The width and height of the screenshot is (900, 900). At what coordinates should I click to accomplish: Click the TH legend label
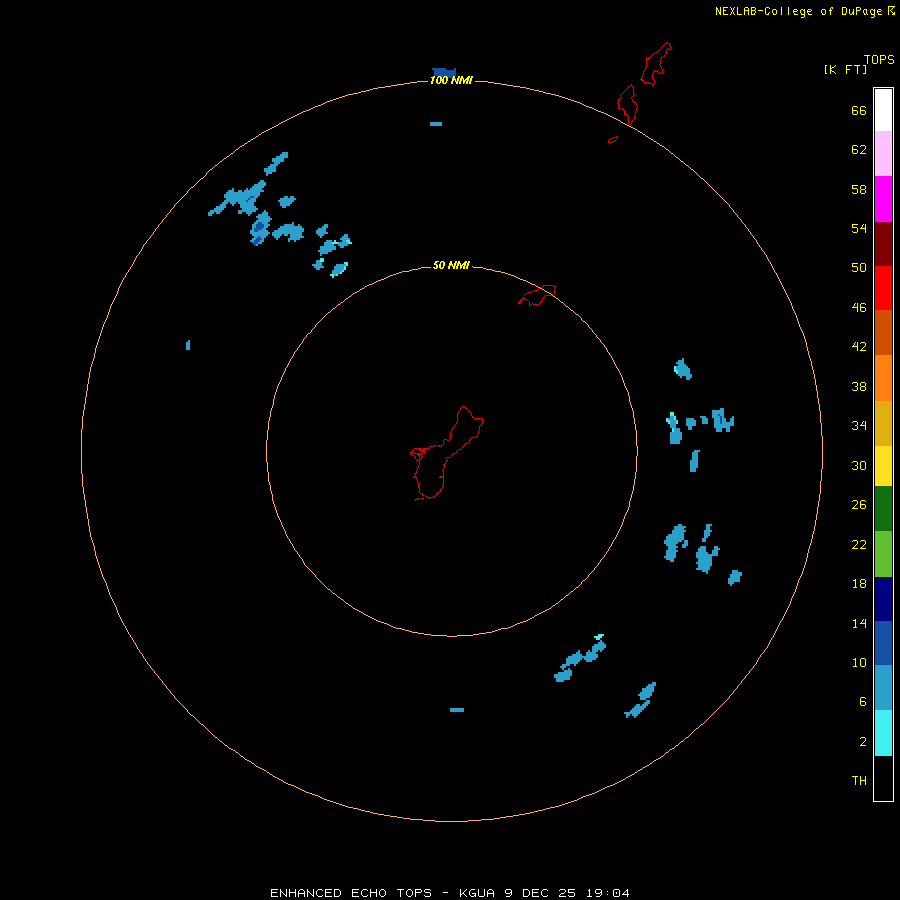click(859, 780)
